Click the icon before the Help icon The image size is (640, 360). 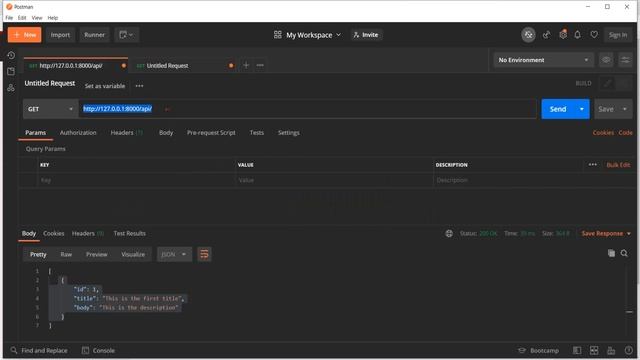(x=611, y=351)
